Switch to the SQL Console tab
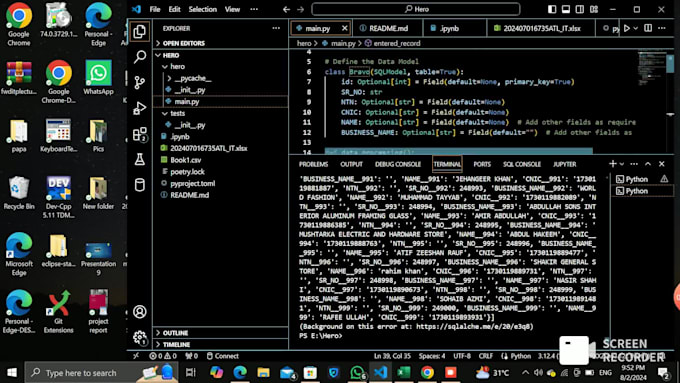Screen dimensions: 680x383 [x=522, y=164]
